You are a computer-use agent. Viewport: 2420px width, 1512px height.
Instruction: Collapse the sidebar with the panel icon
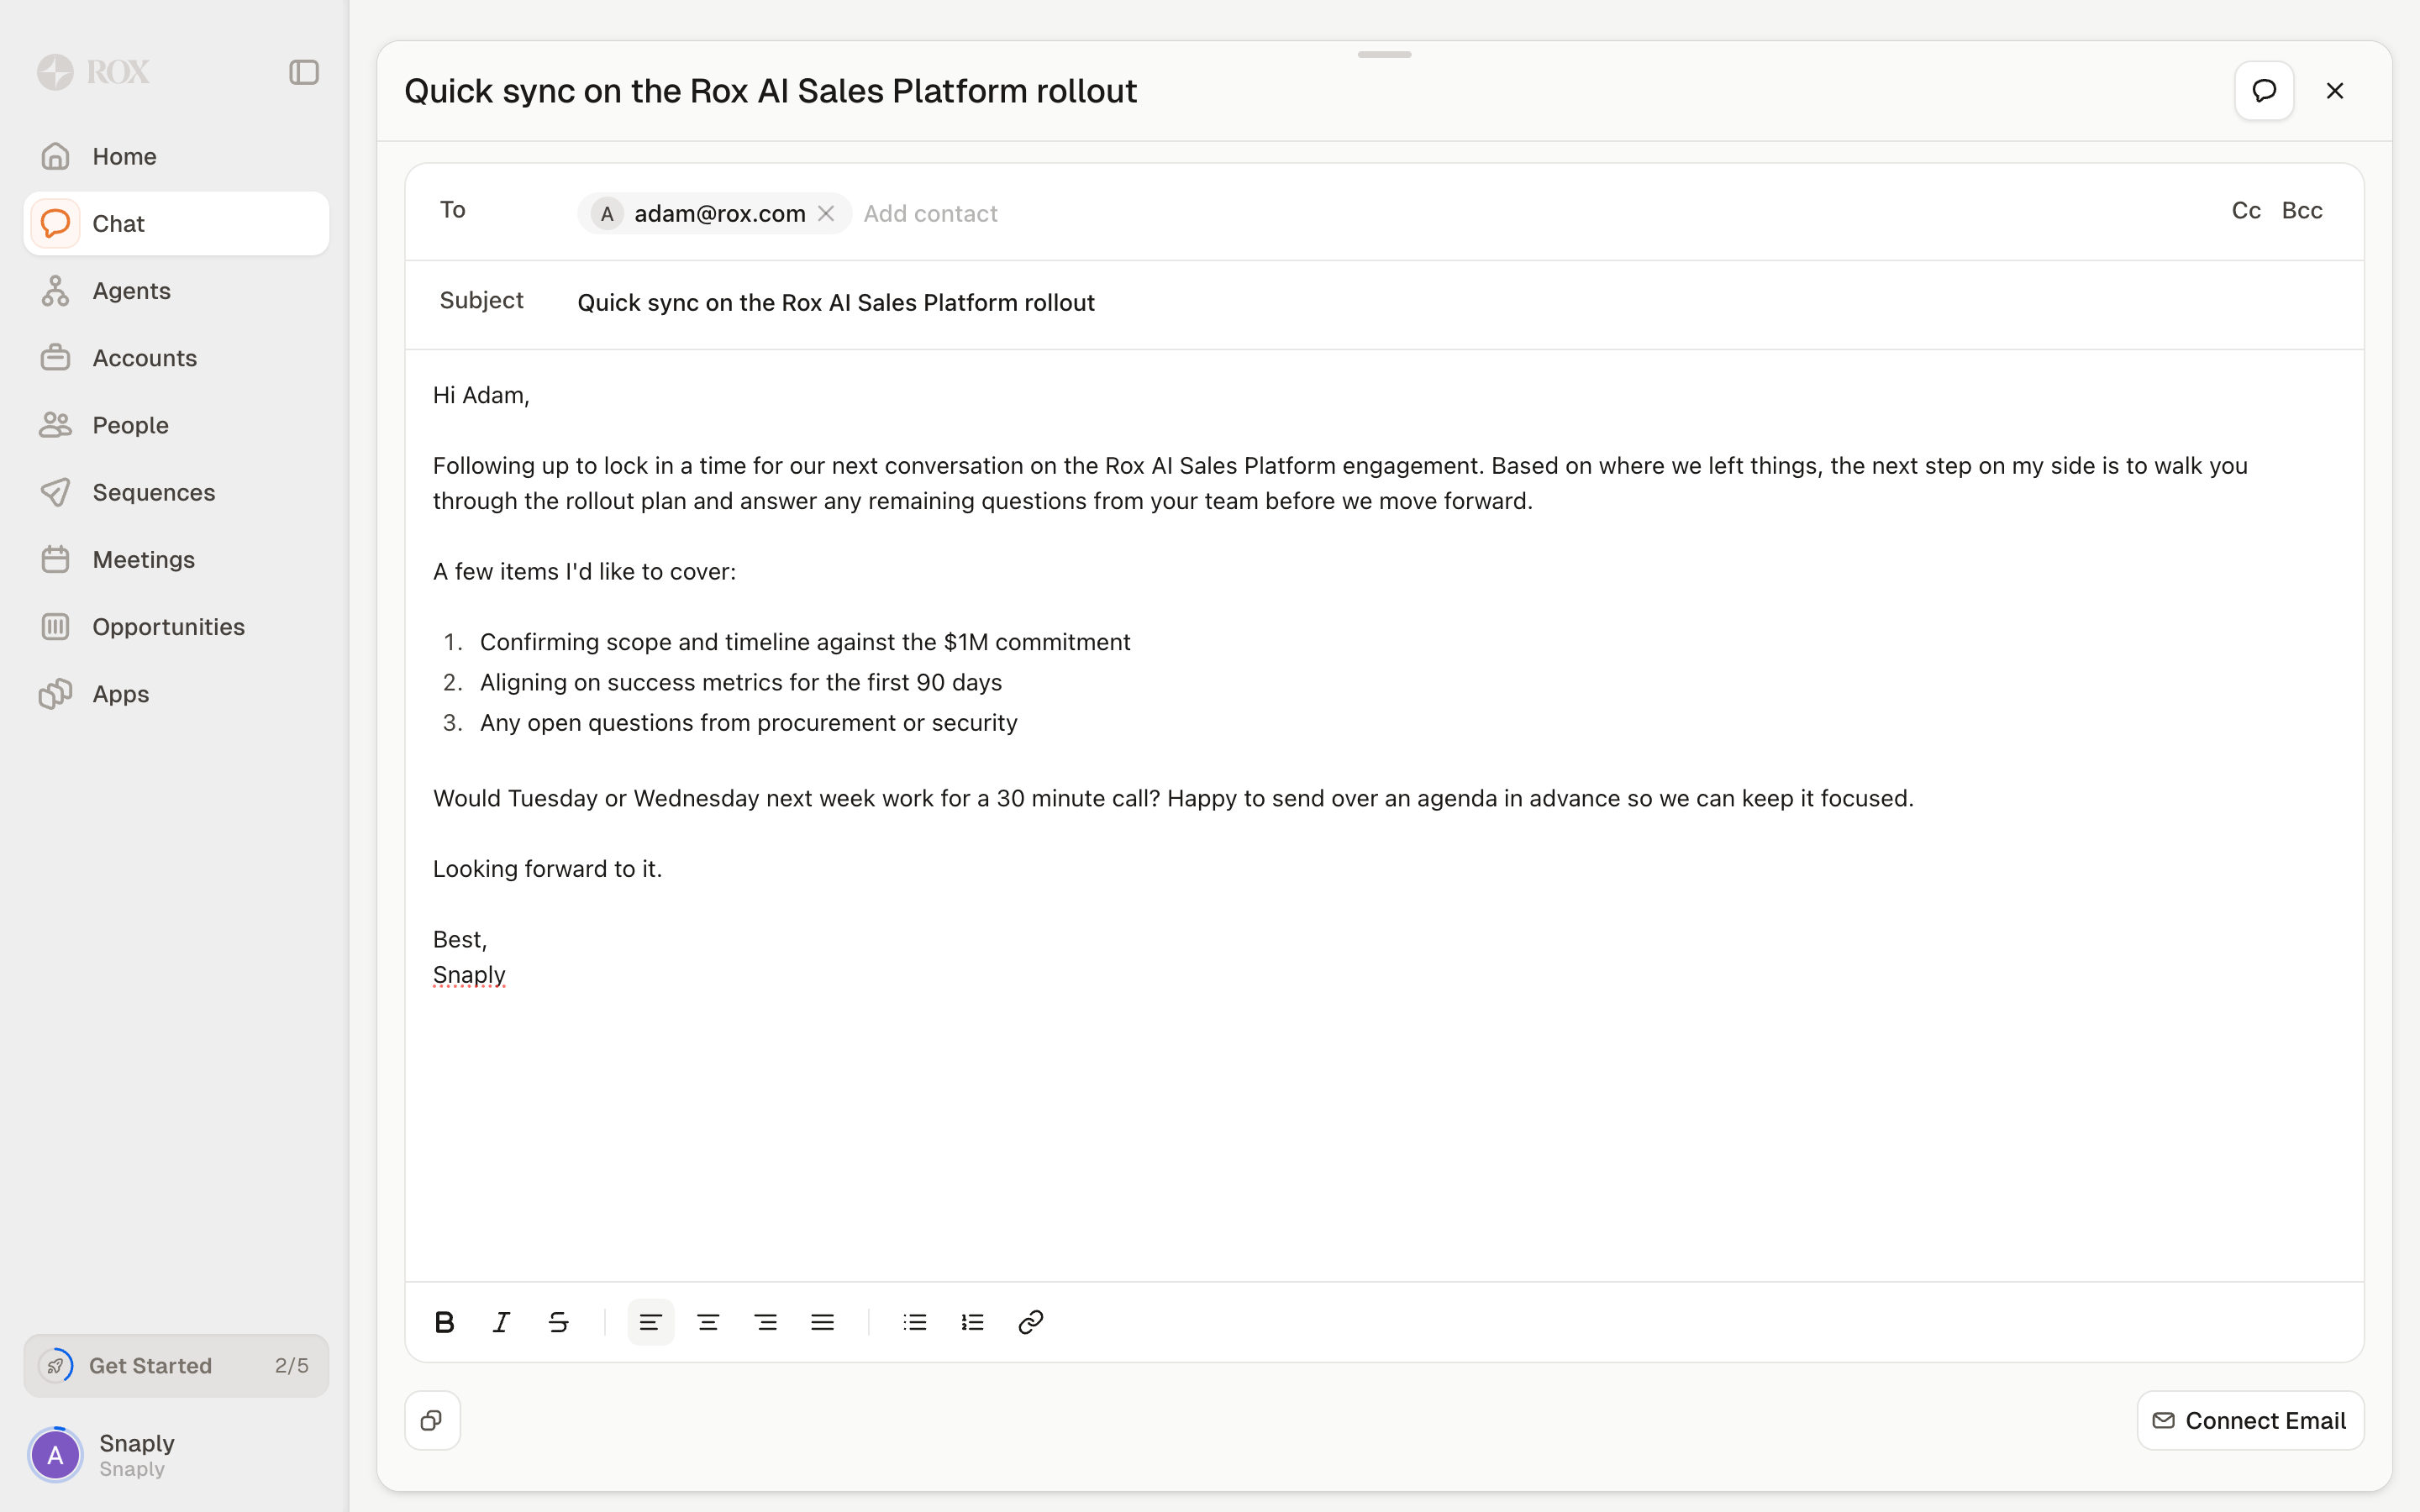click(x=304, y=72)
